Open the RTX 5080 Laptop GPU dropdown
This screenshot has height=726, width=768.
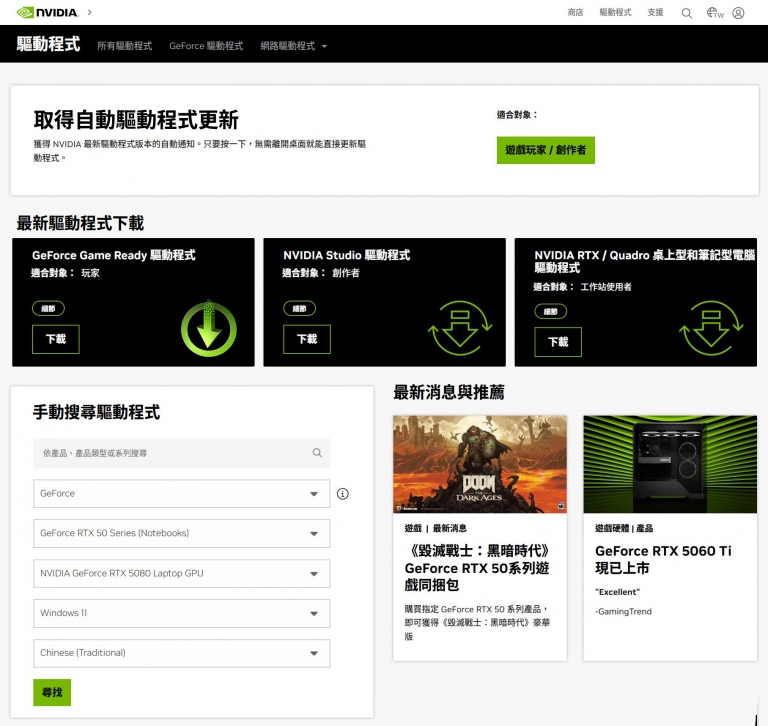point(182,573)
